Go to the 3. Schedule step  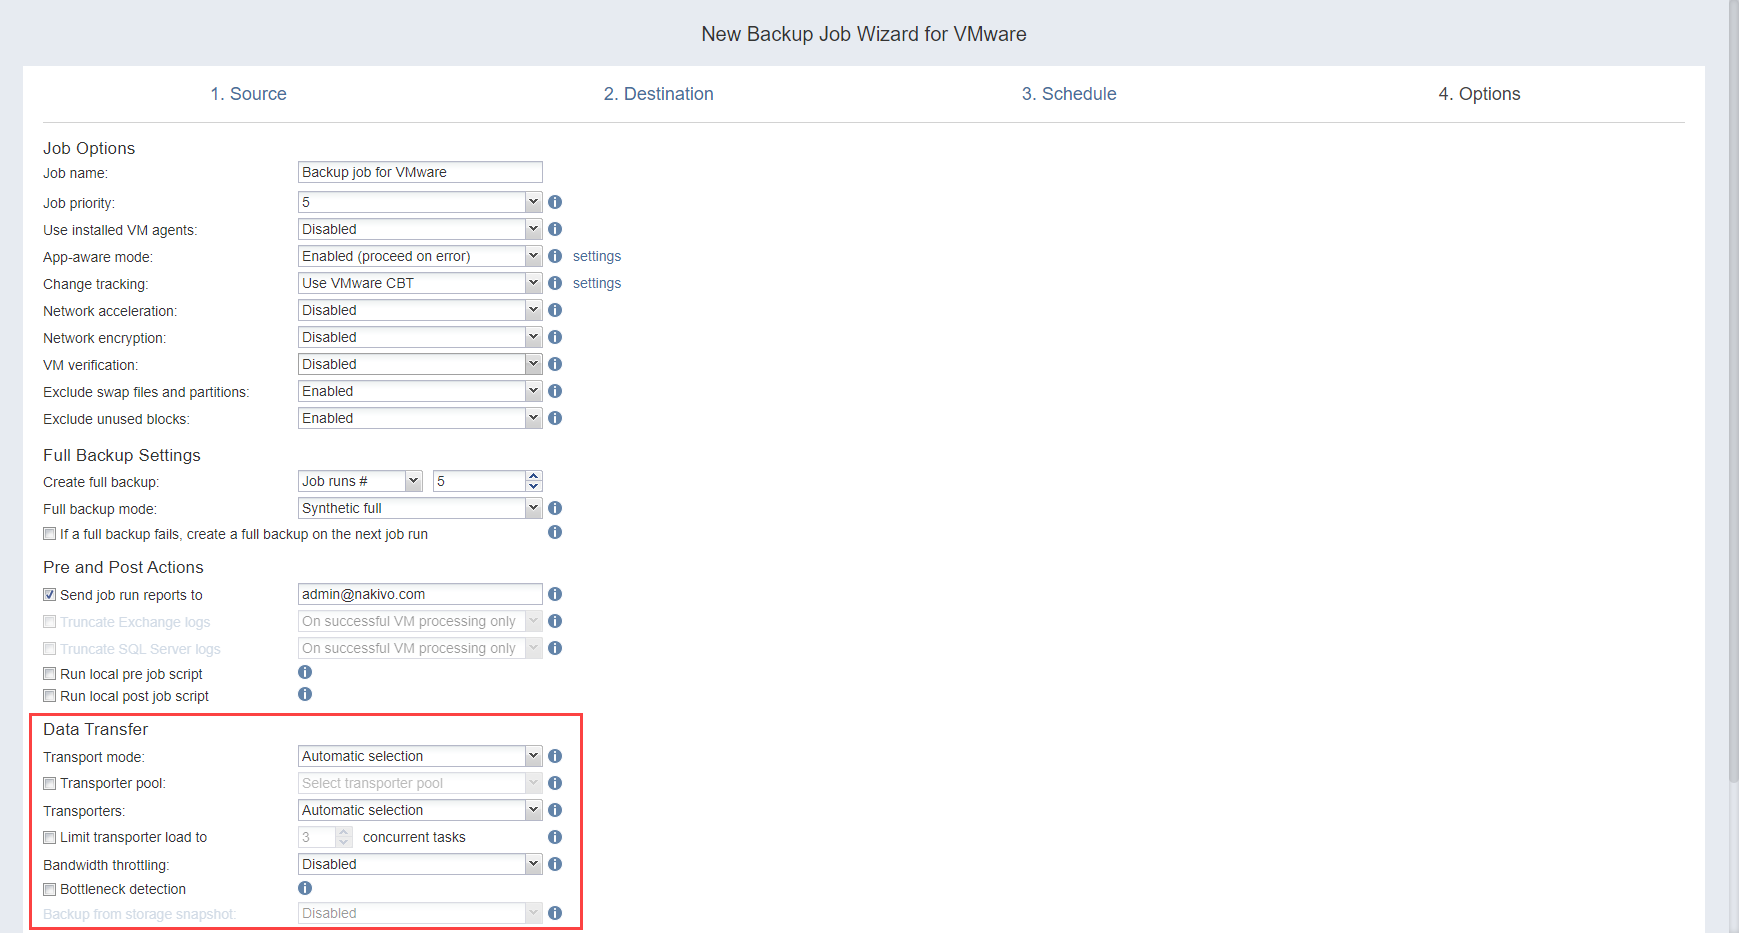(x=1069, y=94)
